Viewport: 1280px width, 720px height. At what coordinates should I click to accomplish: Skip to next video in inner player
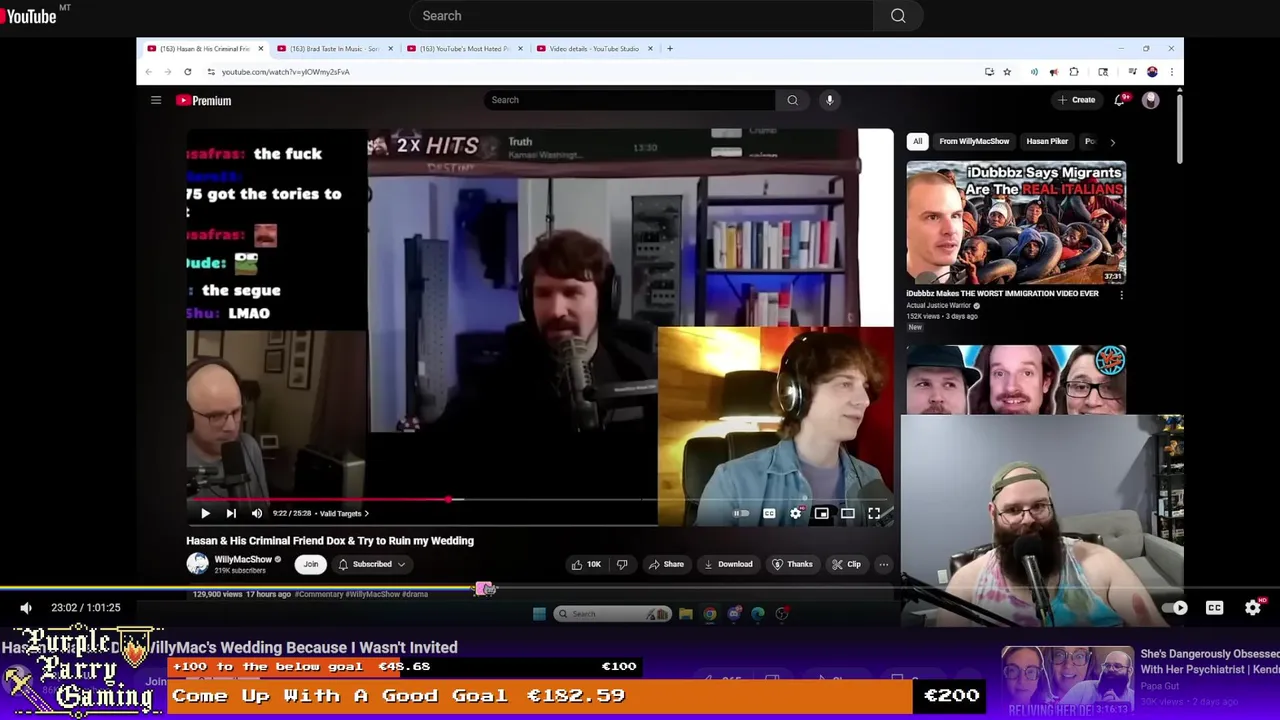pos(231,513)
